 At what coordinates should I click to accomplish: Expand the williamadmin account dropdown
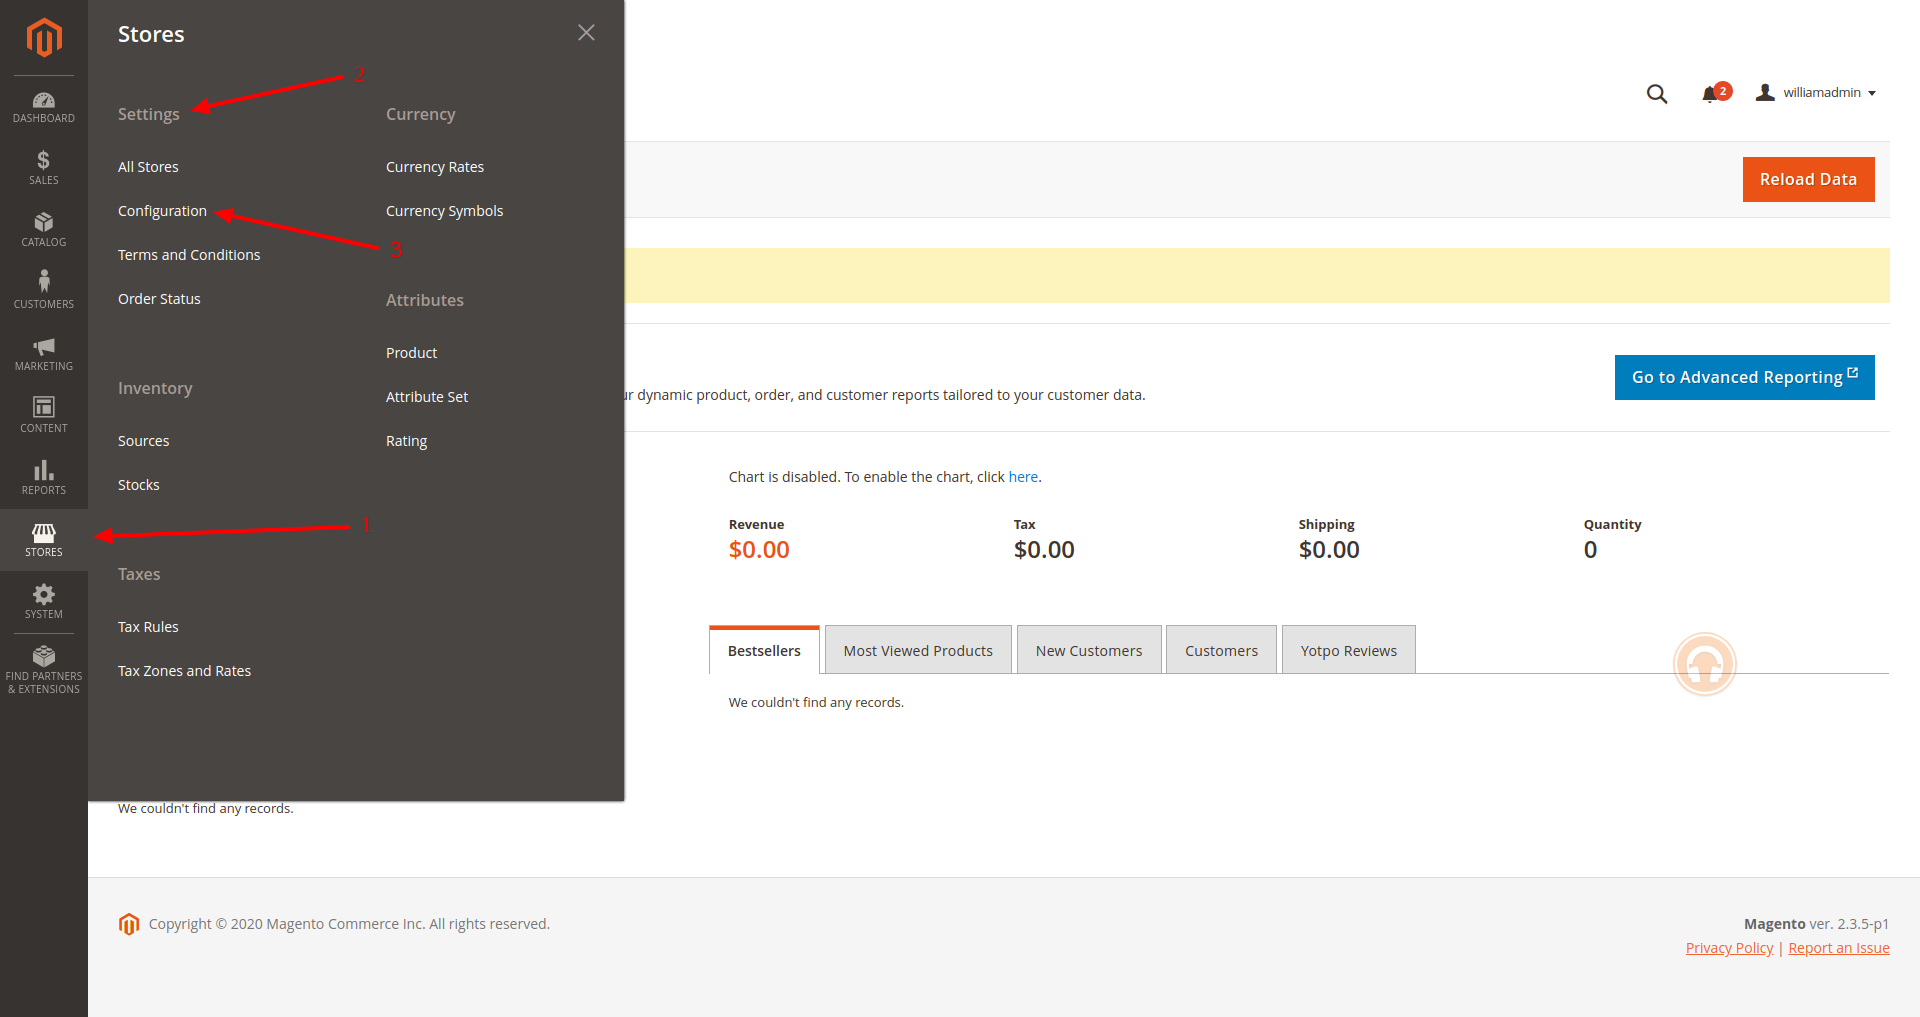(x=1816, y=92)
